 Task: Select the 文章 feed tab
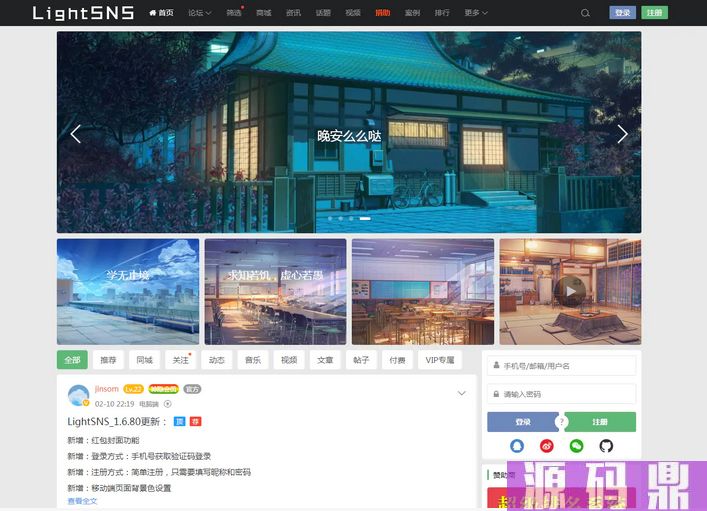[x=325, y=360]
